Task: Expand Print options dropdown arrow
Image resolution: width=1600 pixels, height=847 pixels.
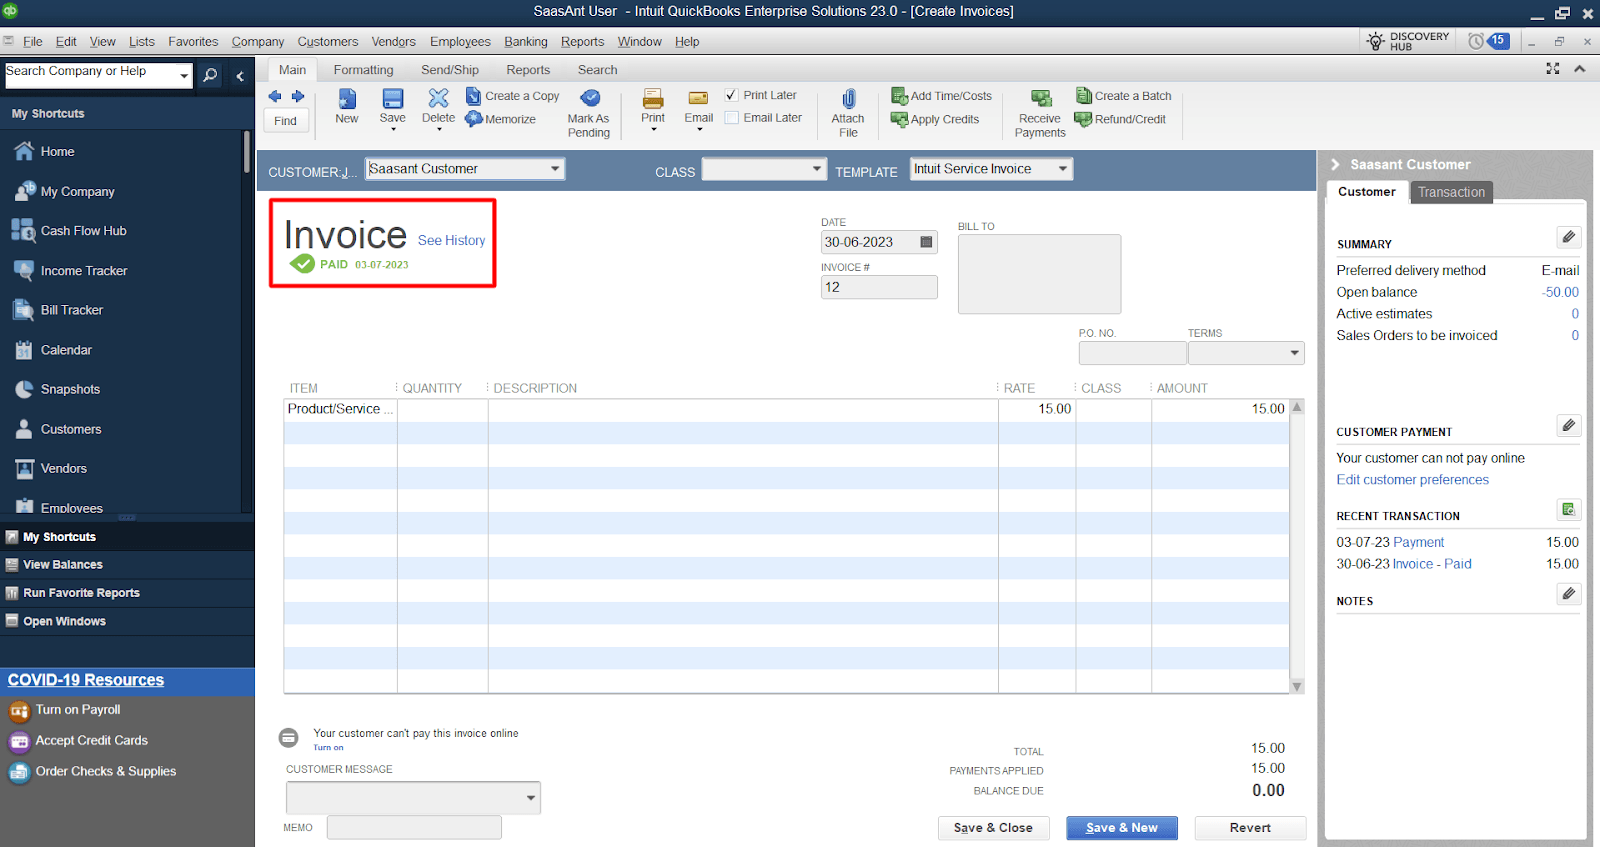Action: click(x=654, y=129)
